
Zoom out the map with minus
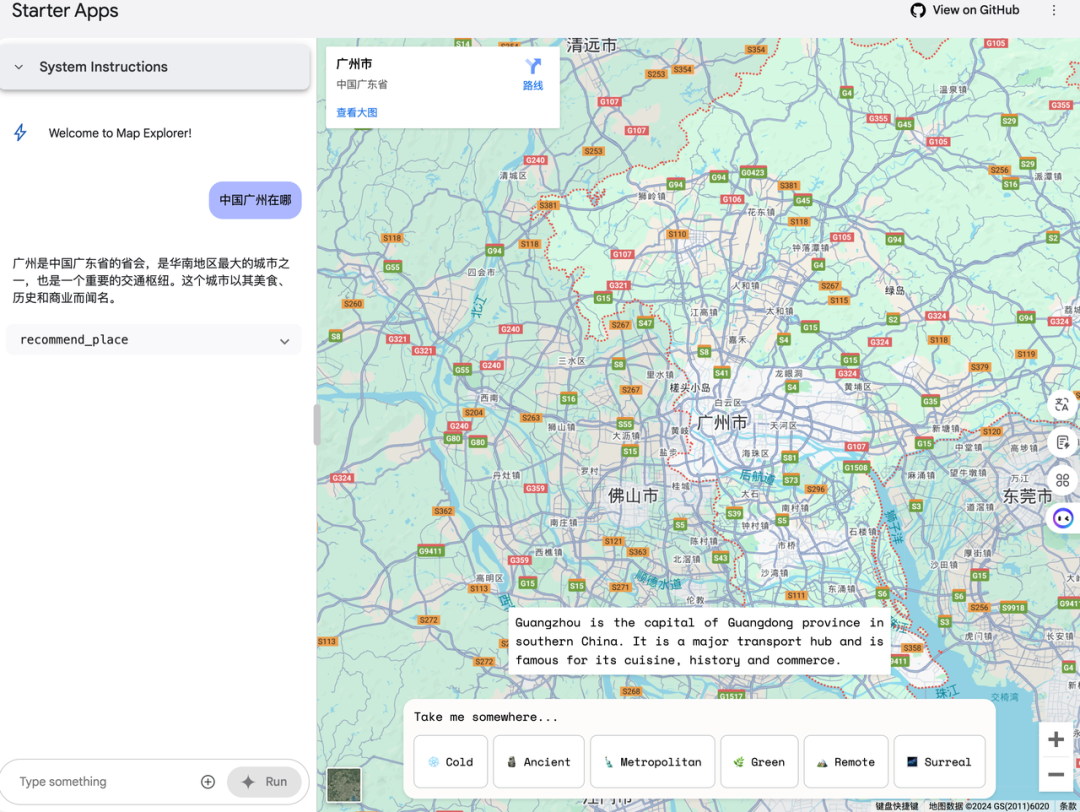click(x=1055, y=774)
